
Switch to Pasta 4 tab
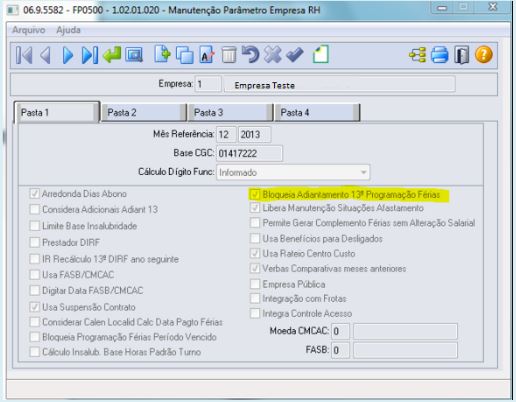point(317,113)
